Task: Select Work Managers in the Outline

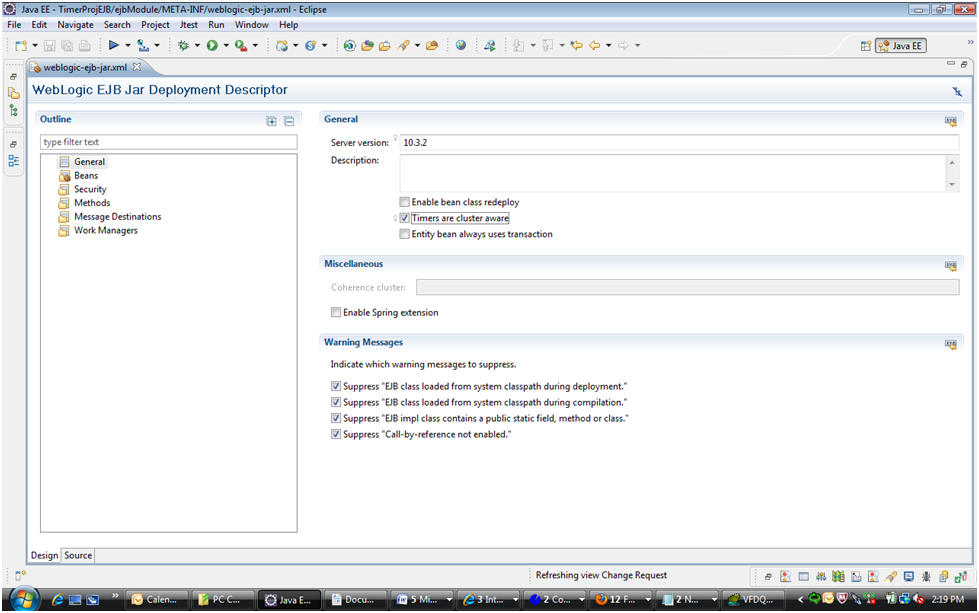Action: pos(106,230)
